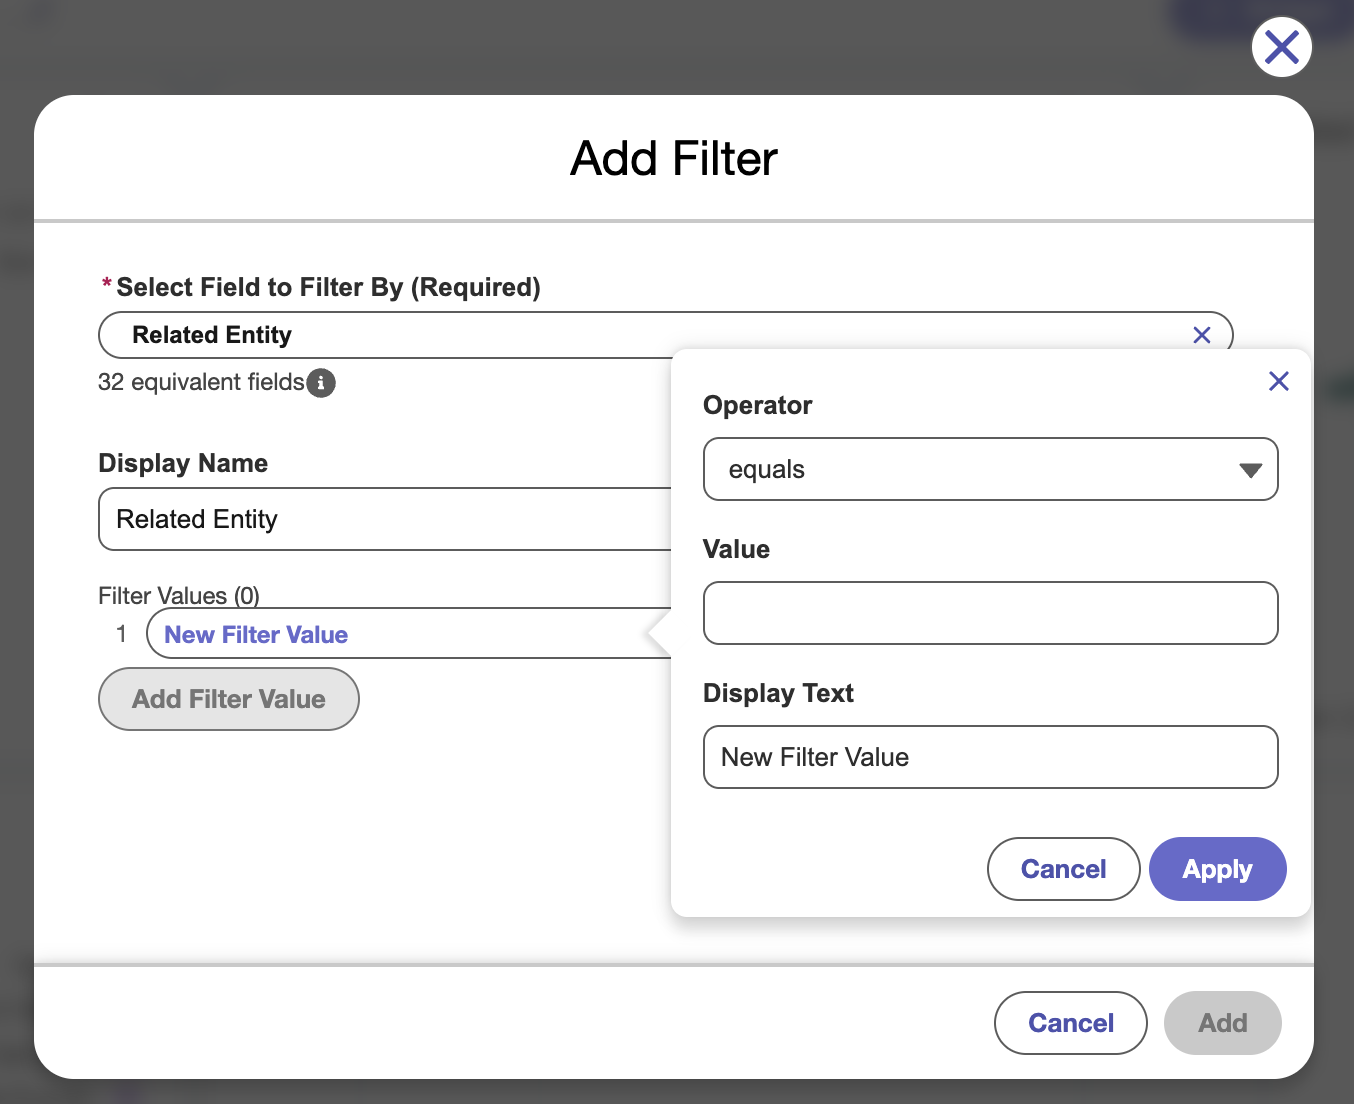This screenshot has height=1104, width=1354.
Task: Open the equivalent fields info icon
Action: [321, 383]
